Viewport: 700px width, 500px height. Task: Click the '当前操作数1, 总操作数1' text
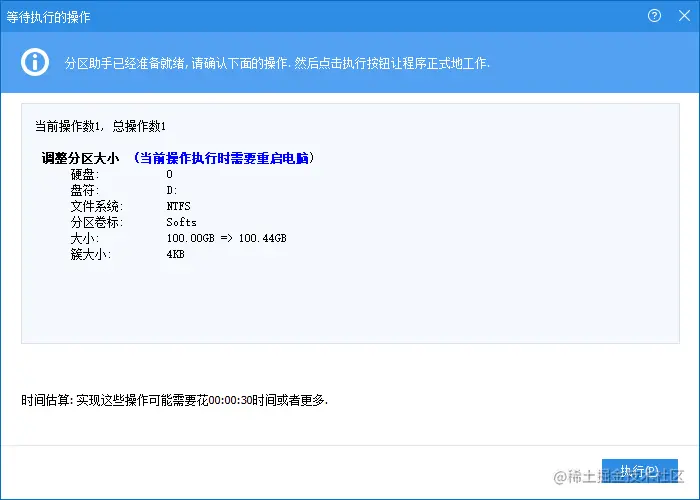point(100,126)
